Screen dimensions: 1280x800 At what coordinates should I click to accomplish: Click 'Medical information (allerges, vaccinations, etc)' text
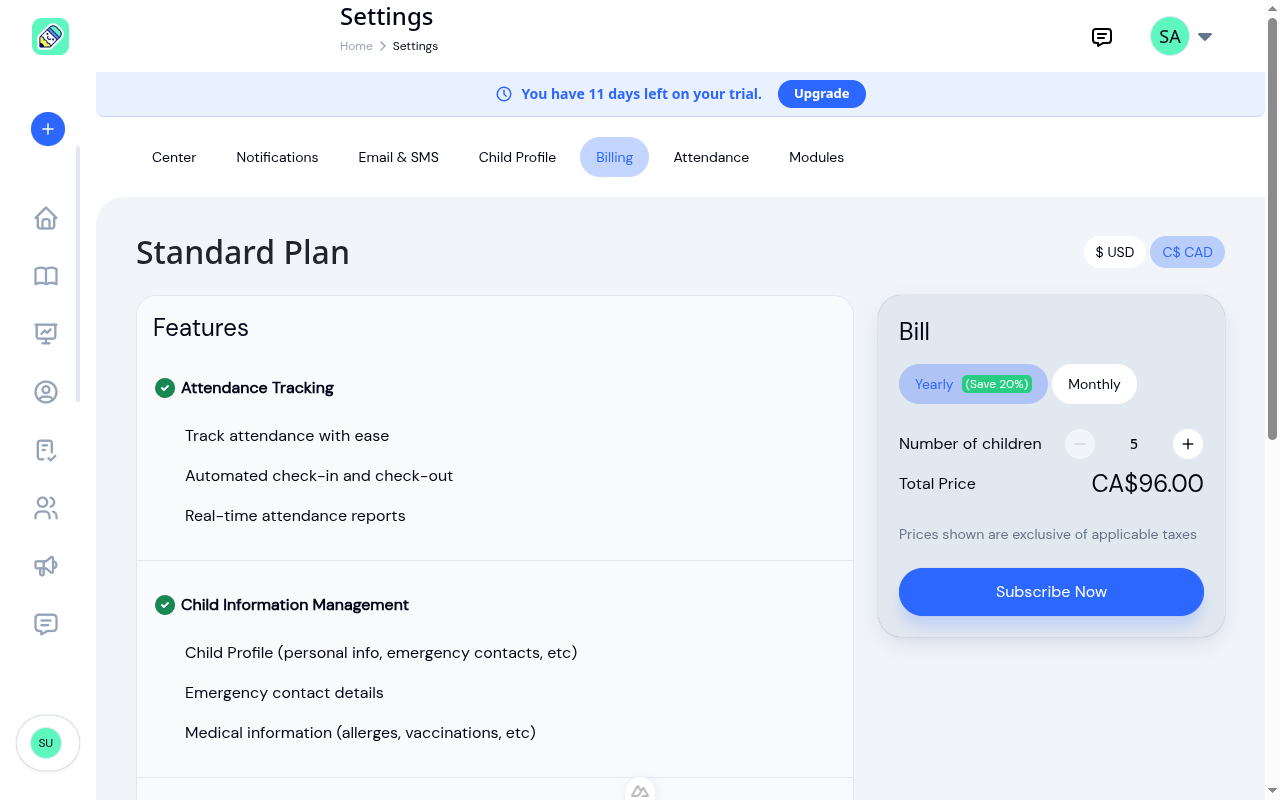(x=360, y=733)
